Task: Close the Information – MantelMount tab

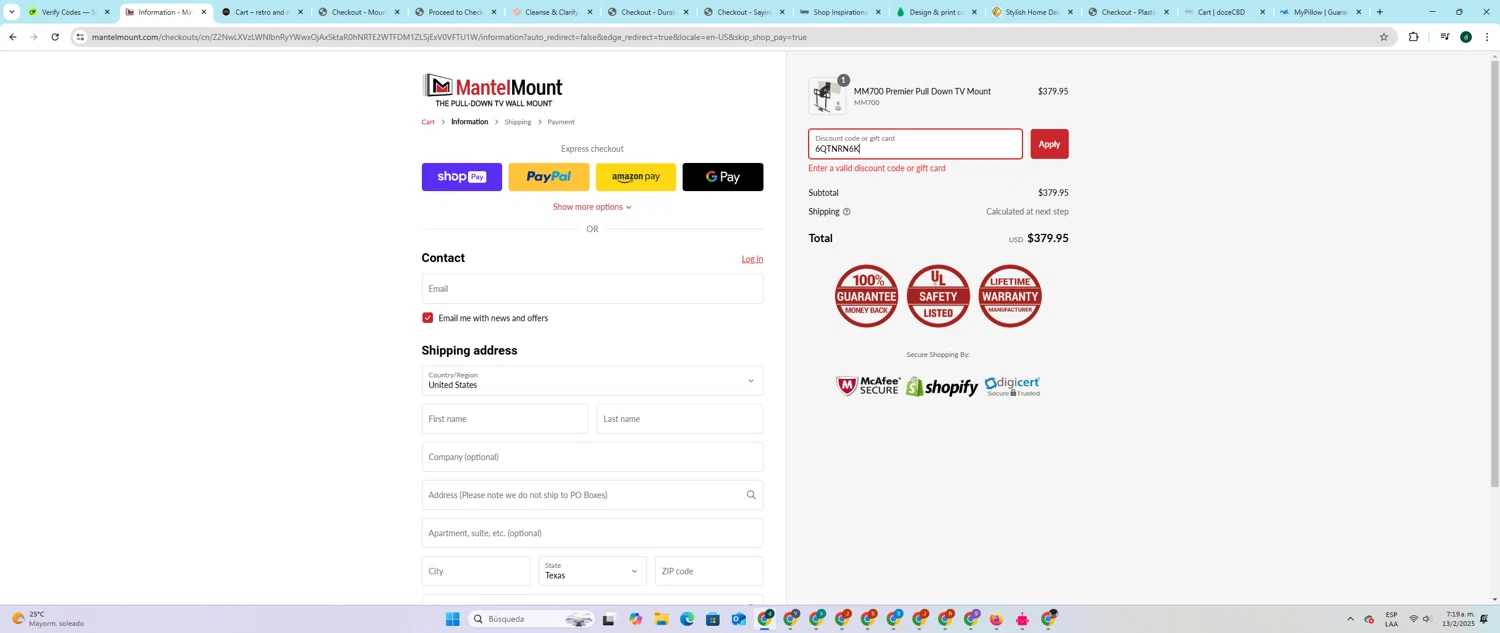Action: pyautogui.click(x=203, y=12)
